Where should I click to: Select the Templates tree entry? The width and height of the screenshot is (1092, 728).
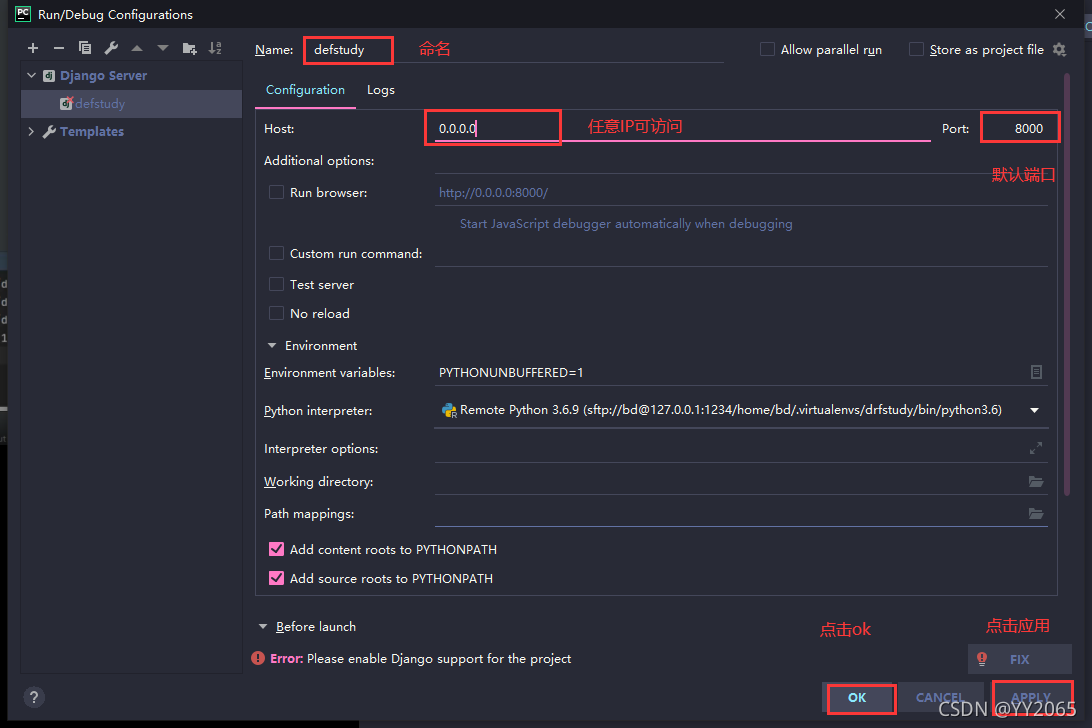click(92, 131)
